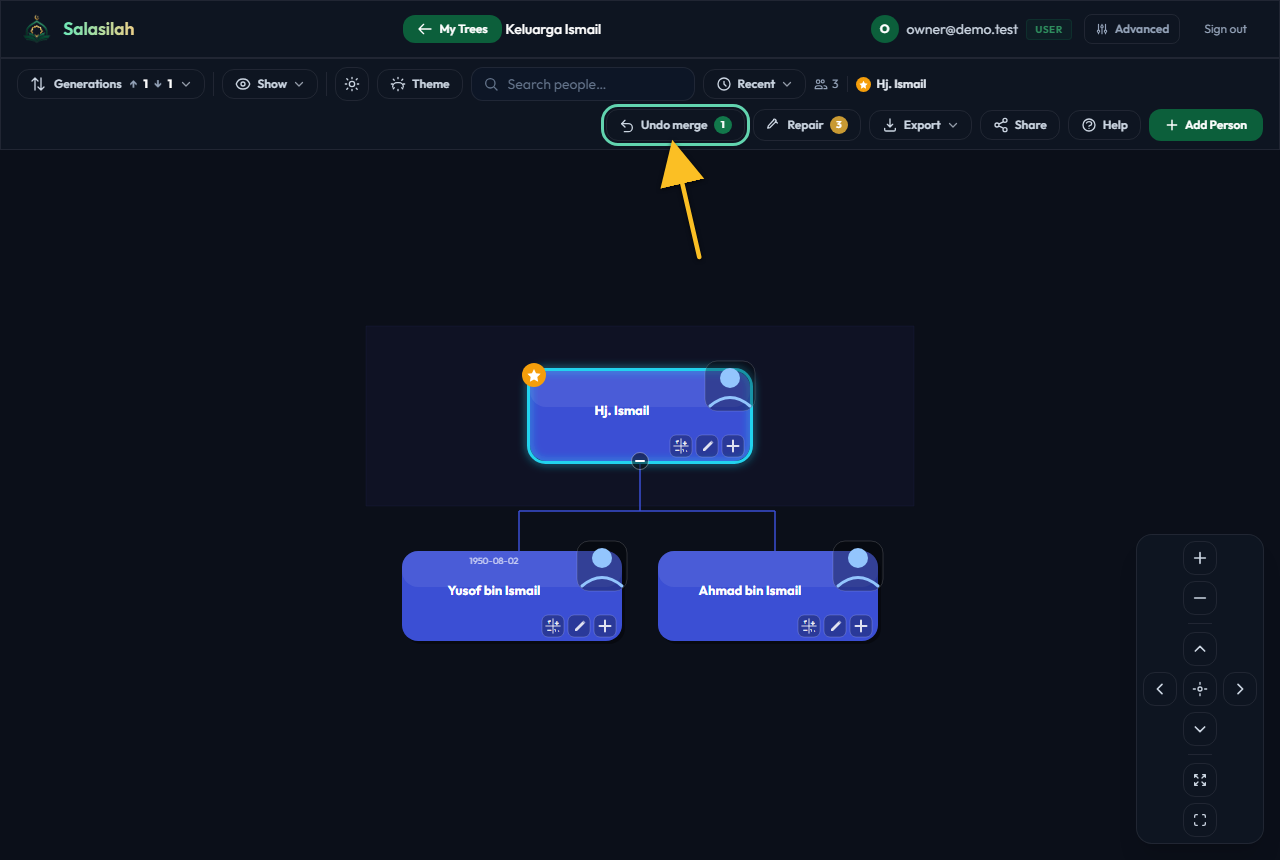The height and width of the screenshot is (860, 1280).
Task: Go back to My Trees
Action: pyautogui.click(x=452, y=29)
